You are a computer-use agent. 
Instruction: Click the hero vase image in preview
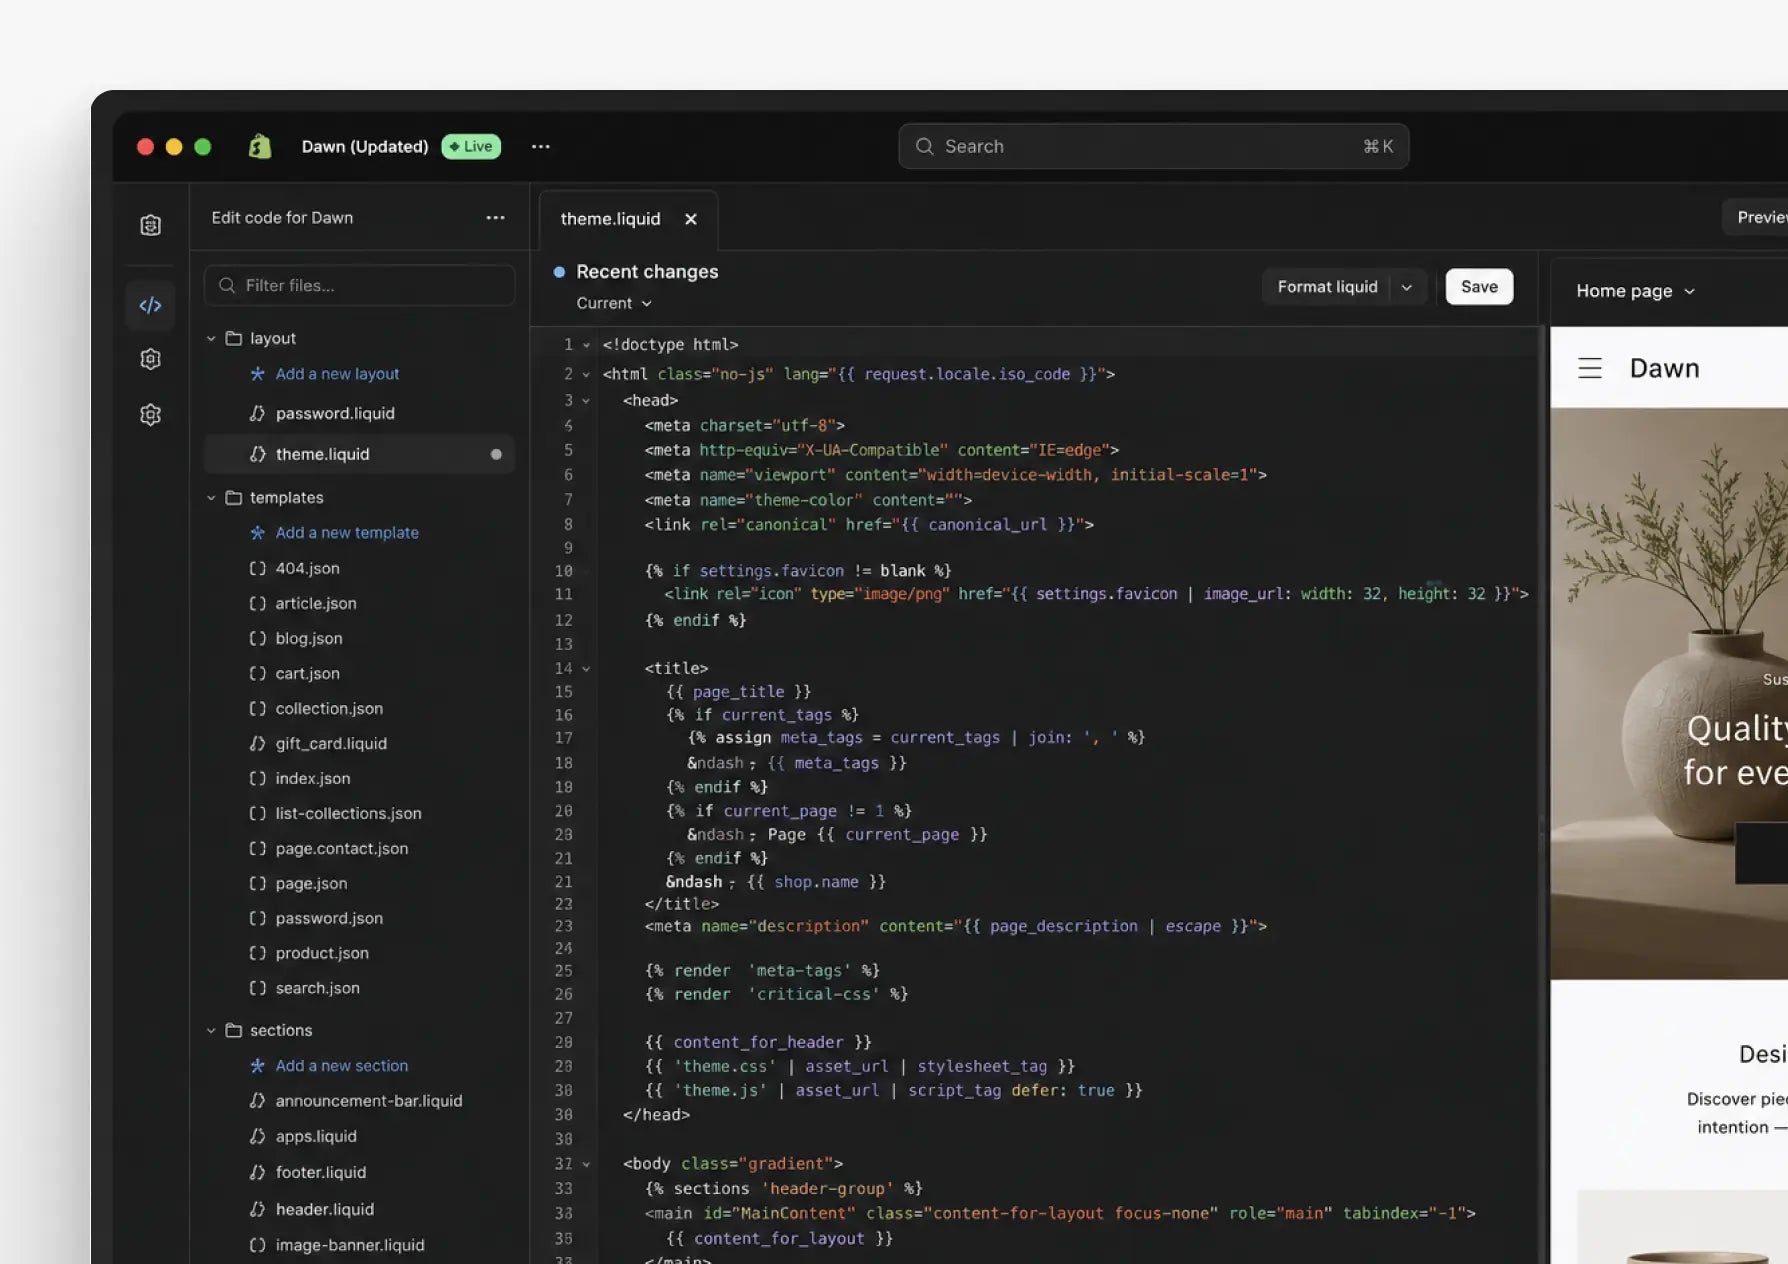[1669, 693]
